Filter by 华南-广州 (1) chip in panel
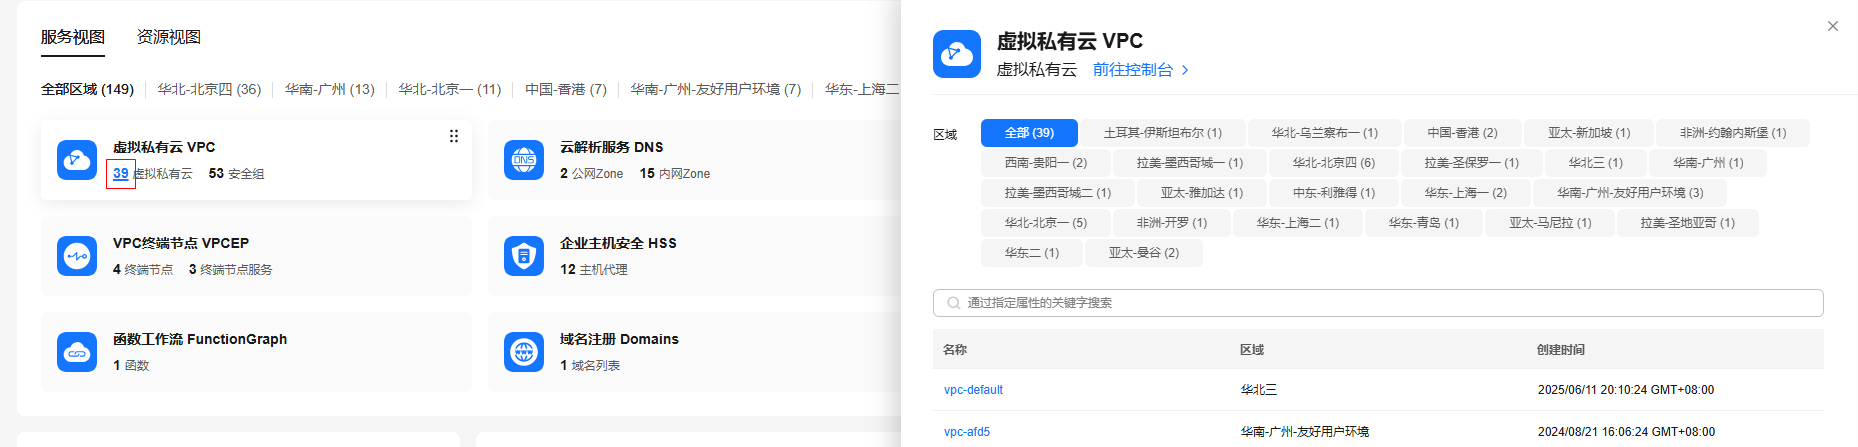This screenshot has width=1858, height=447. (1709, 163)
